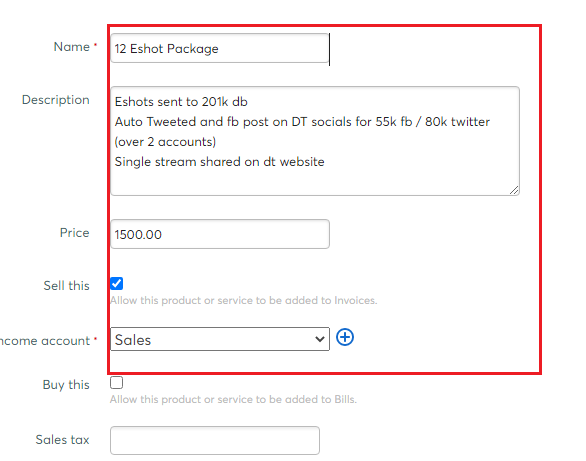
Task: Add a new income account with plus icon
Action: [345, 337]
